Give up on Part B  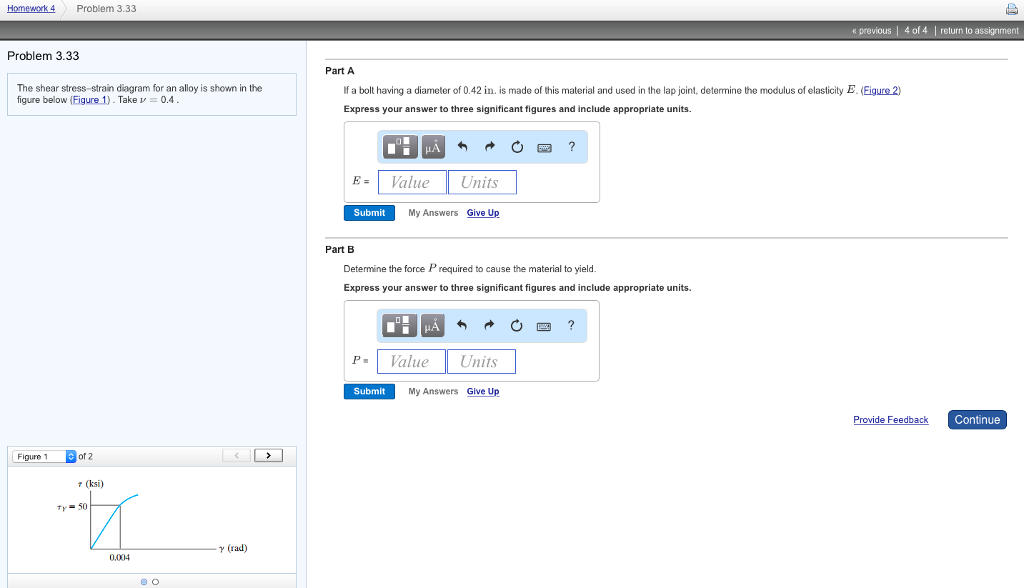[483, 391]
